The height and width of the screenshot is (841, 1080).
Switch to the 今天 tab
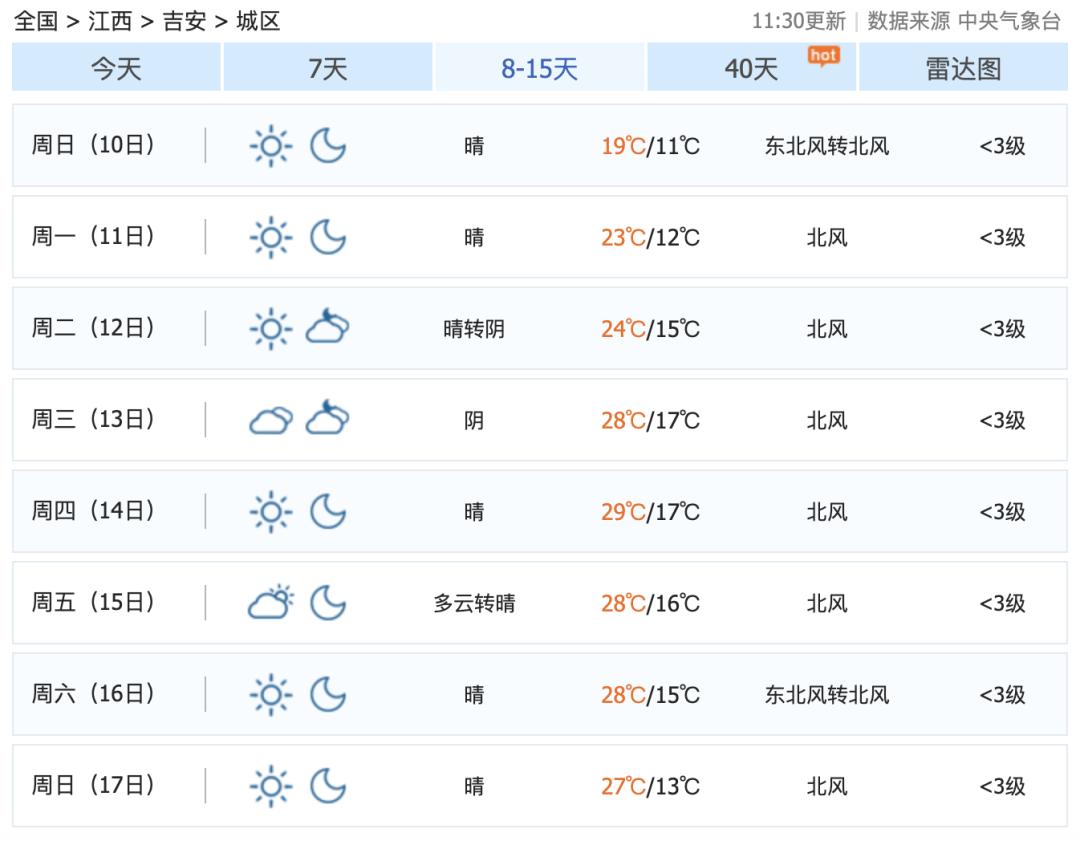[x=117, y=69]
